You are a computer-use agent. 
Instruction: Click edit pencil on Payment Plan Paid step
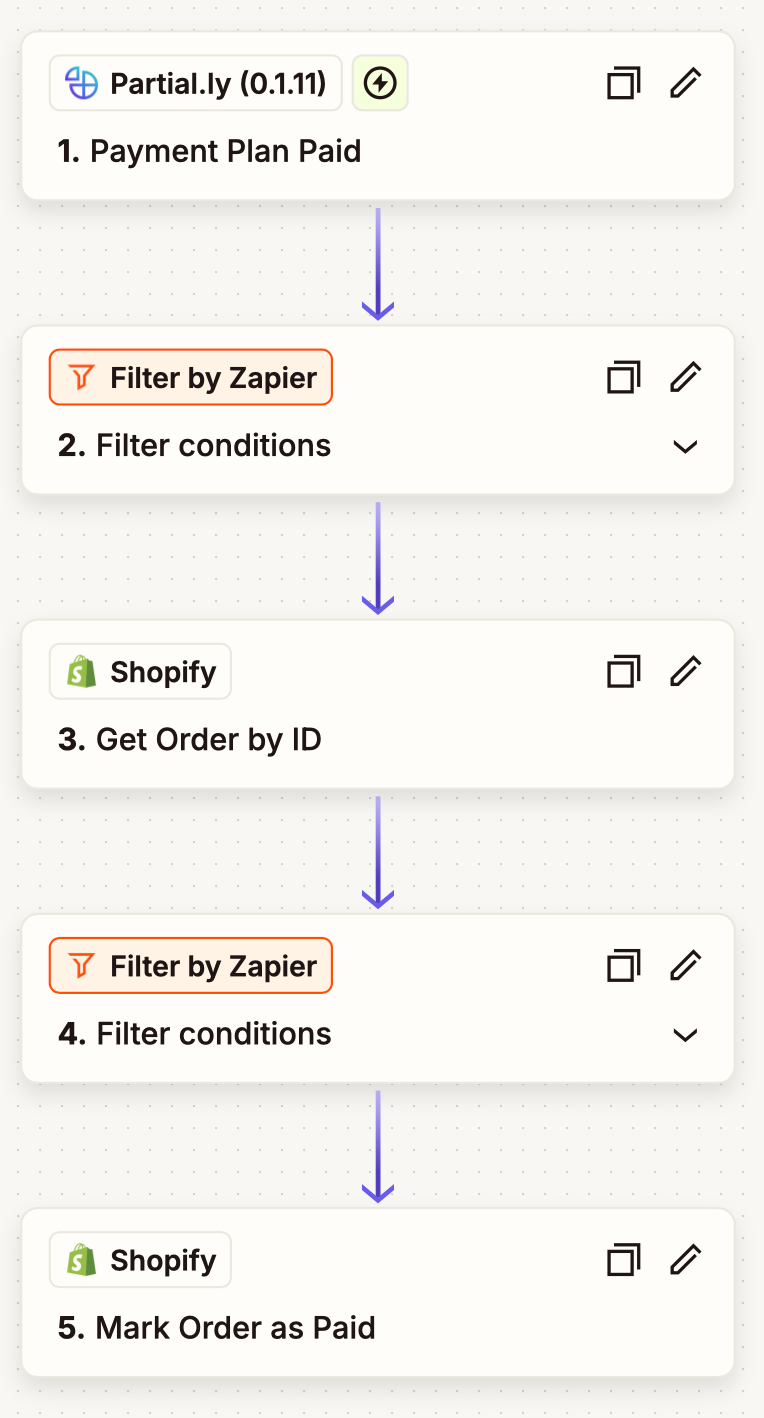685,83
